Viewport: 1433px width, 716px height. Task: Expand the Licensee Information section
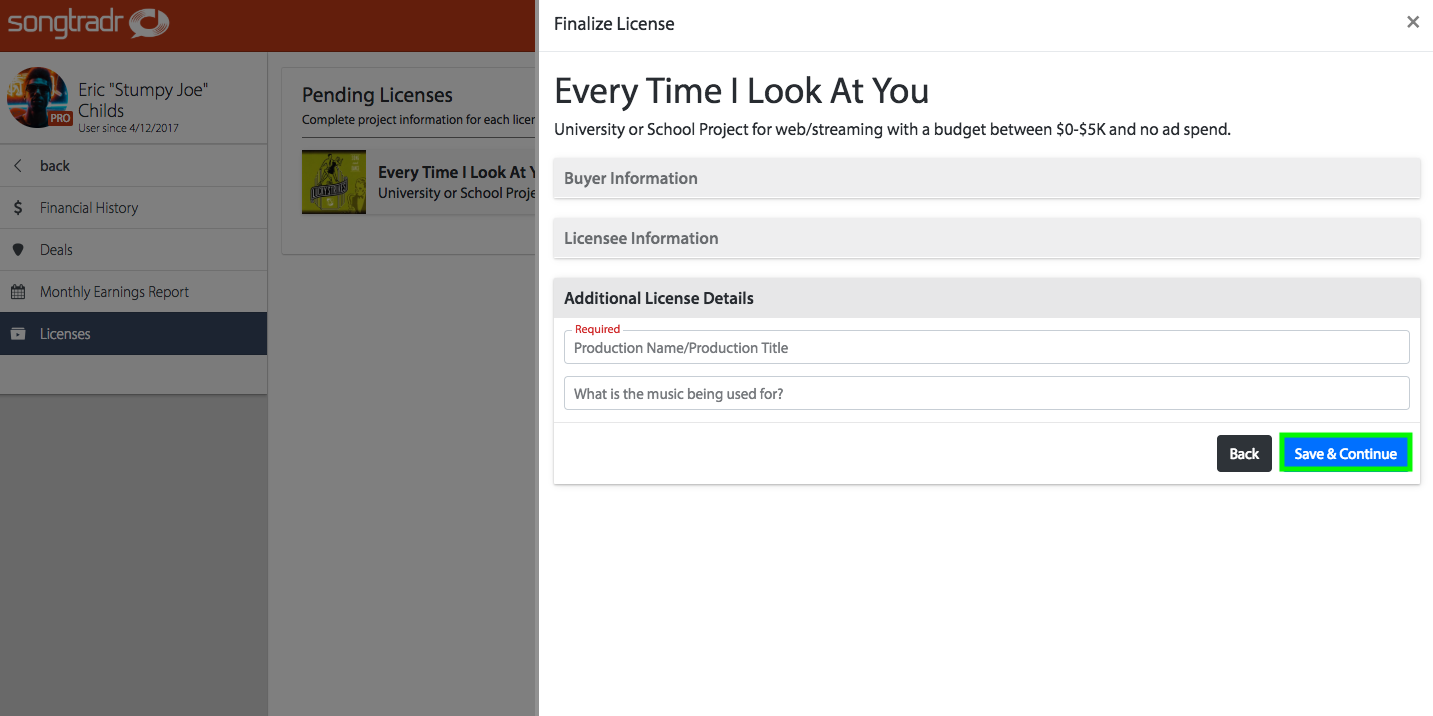coord(987,238)
